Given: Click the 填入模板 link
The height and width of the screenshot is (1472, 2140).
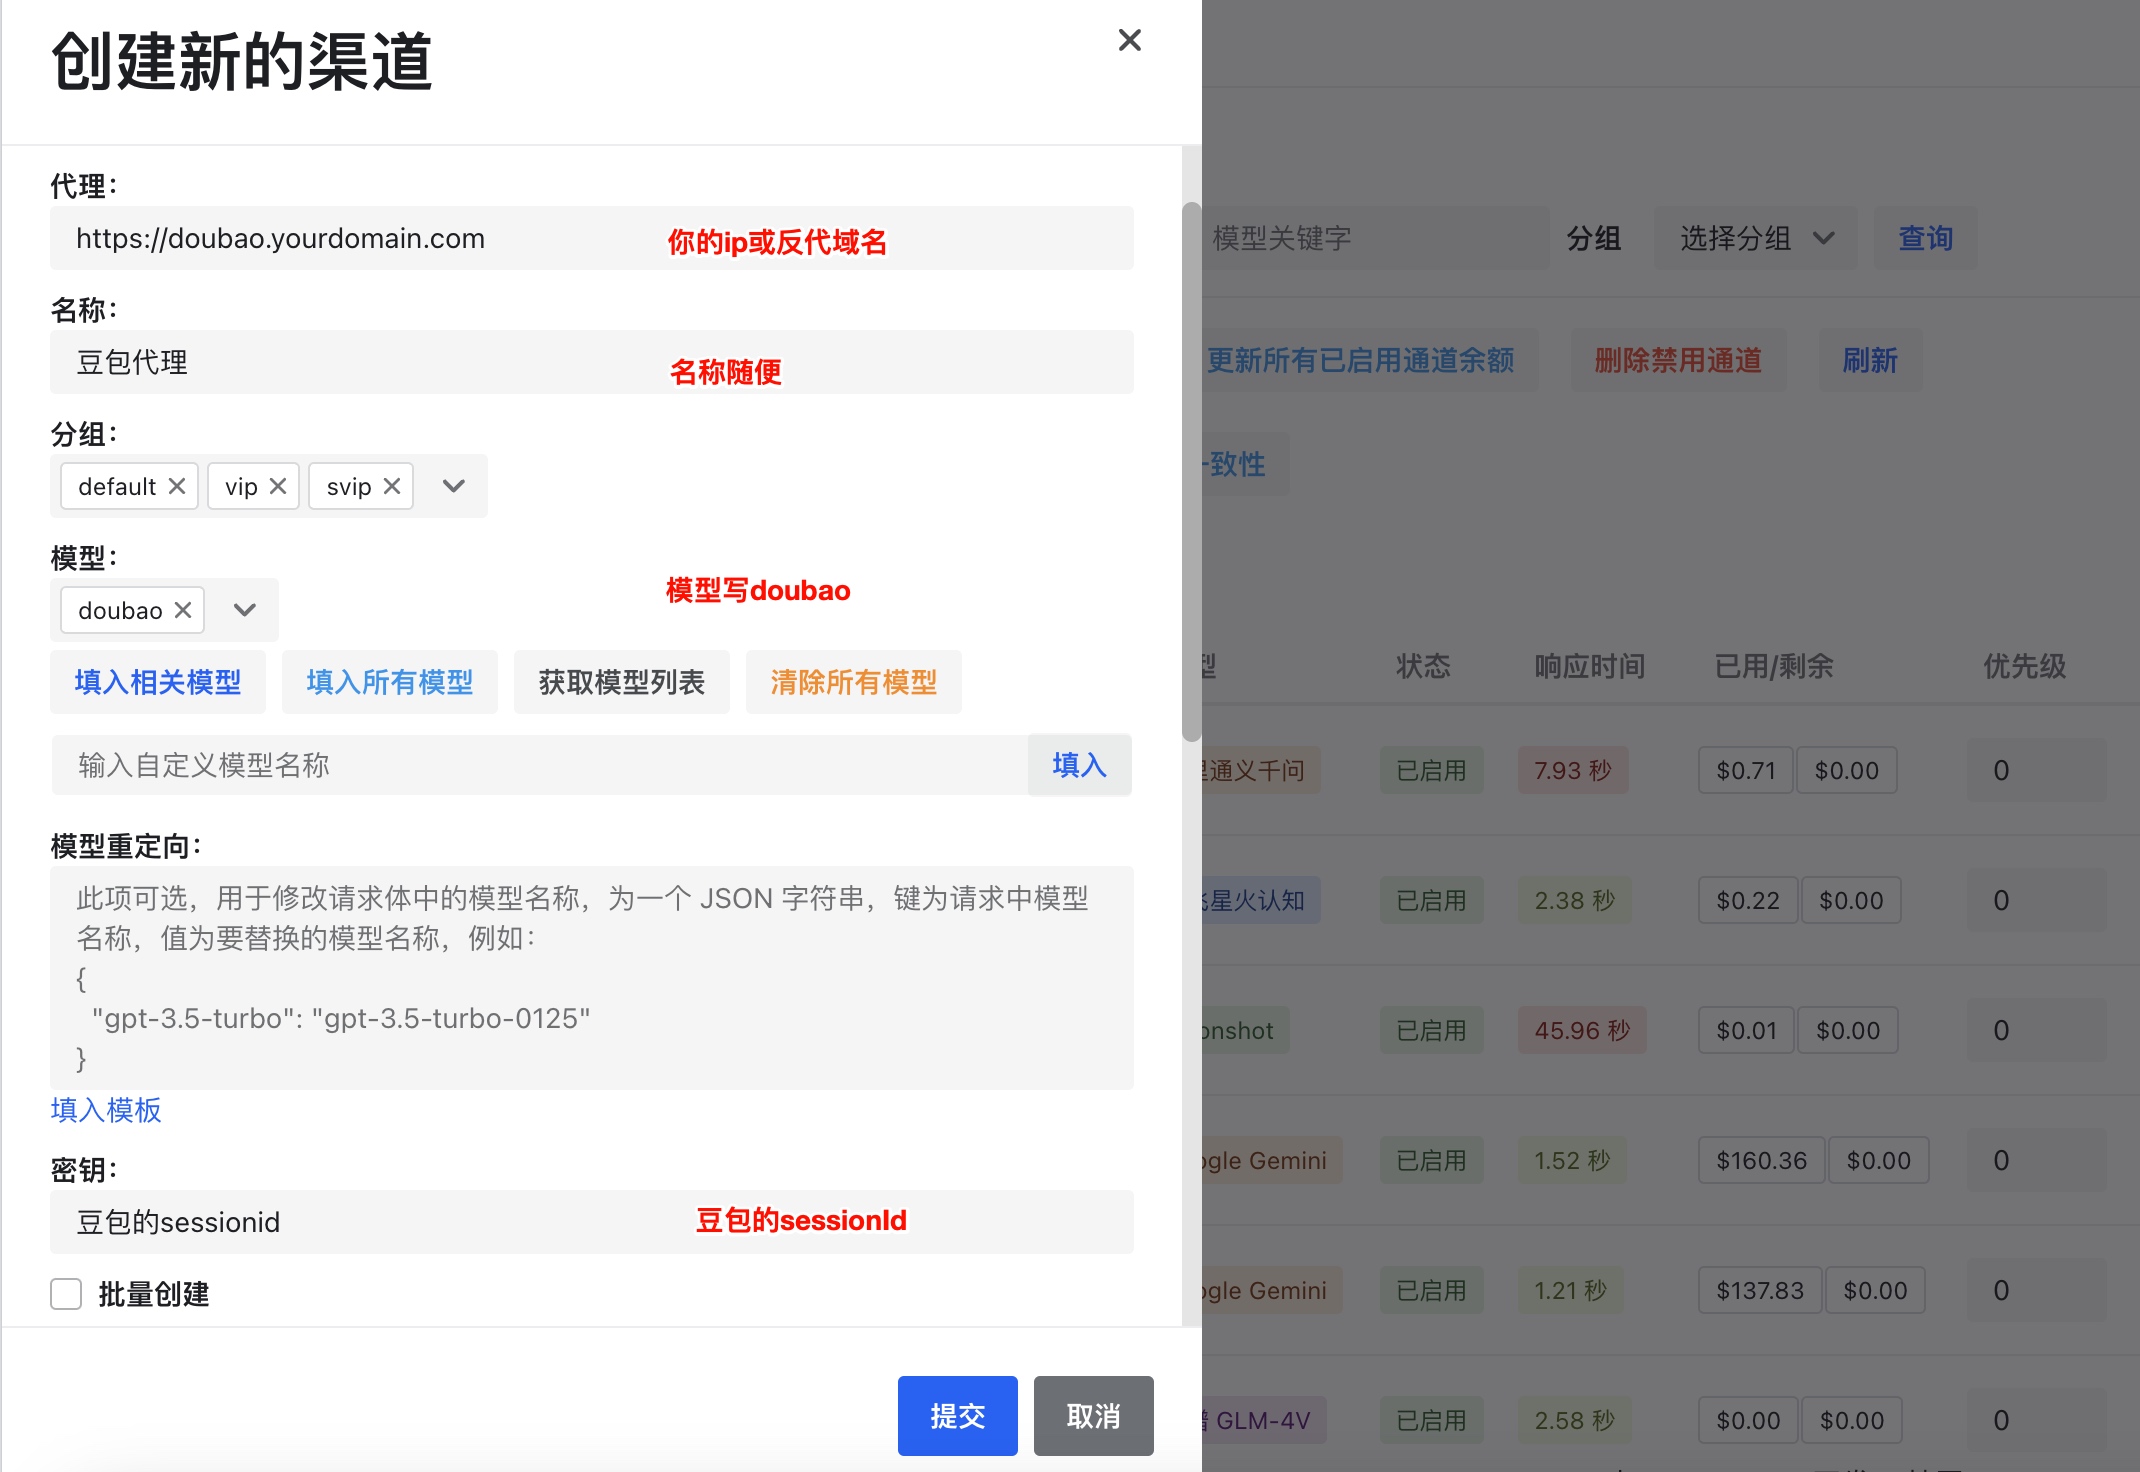Looking at the screenshot, I should [x=106, y=1110].
